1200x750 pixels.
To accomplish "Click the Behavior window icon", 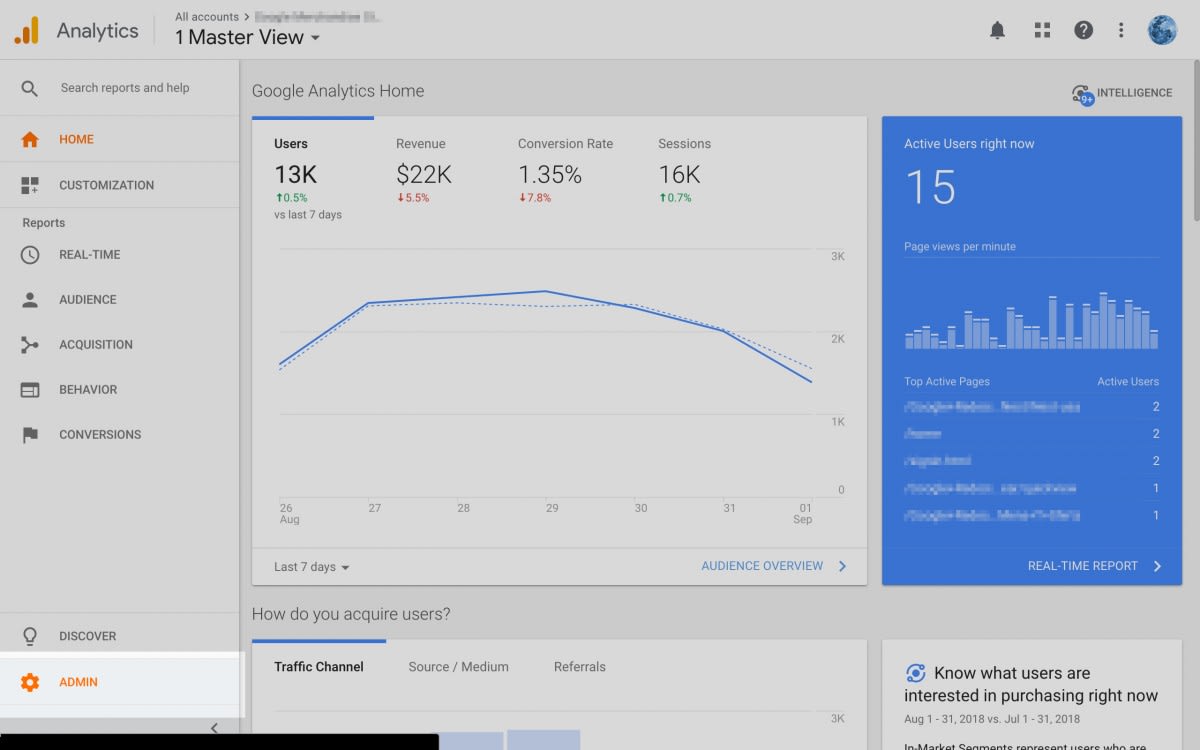I will (x=30, y=390).
